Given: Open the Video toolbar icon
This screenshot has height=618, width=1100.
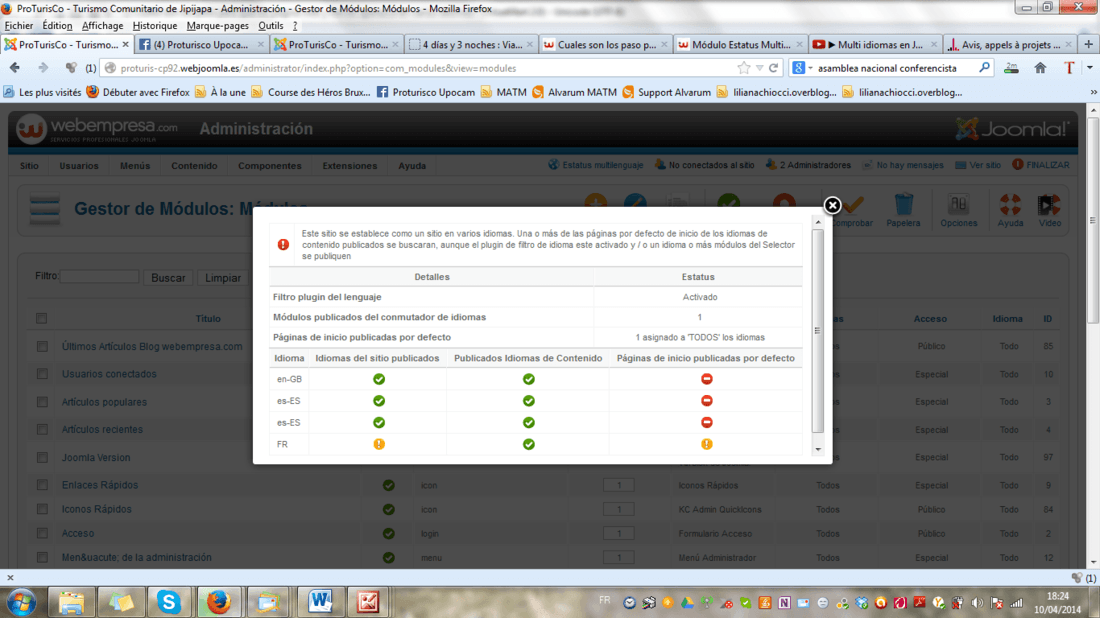Looking at the screenshot, I should (1049, 210).
